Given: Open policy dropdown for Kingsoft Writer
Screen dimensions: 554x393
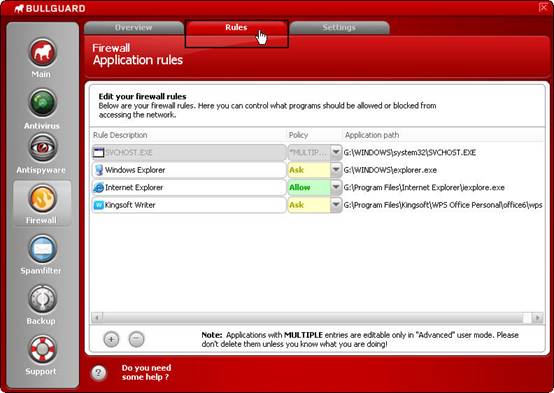Looking at the screenshot, I should tap(336, 205).
